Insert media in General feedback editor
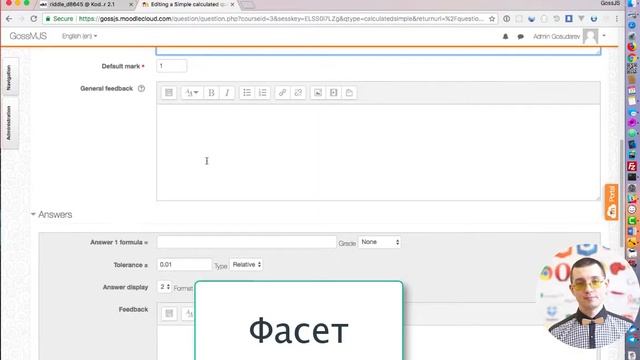The height and width of the screenshot is (360, 640). pos(333,93)
